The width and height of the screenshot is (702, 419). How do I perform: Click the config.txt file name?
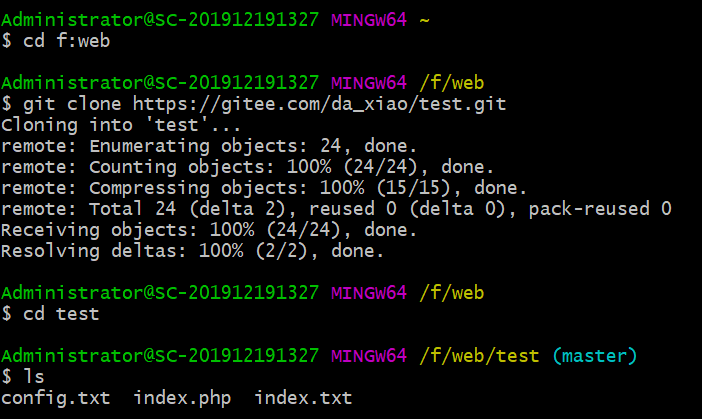tap(56, 398)
